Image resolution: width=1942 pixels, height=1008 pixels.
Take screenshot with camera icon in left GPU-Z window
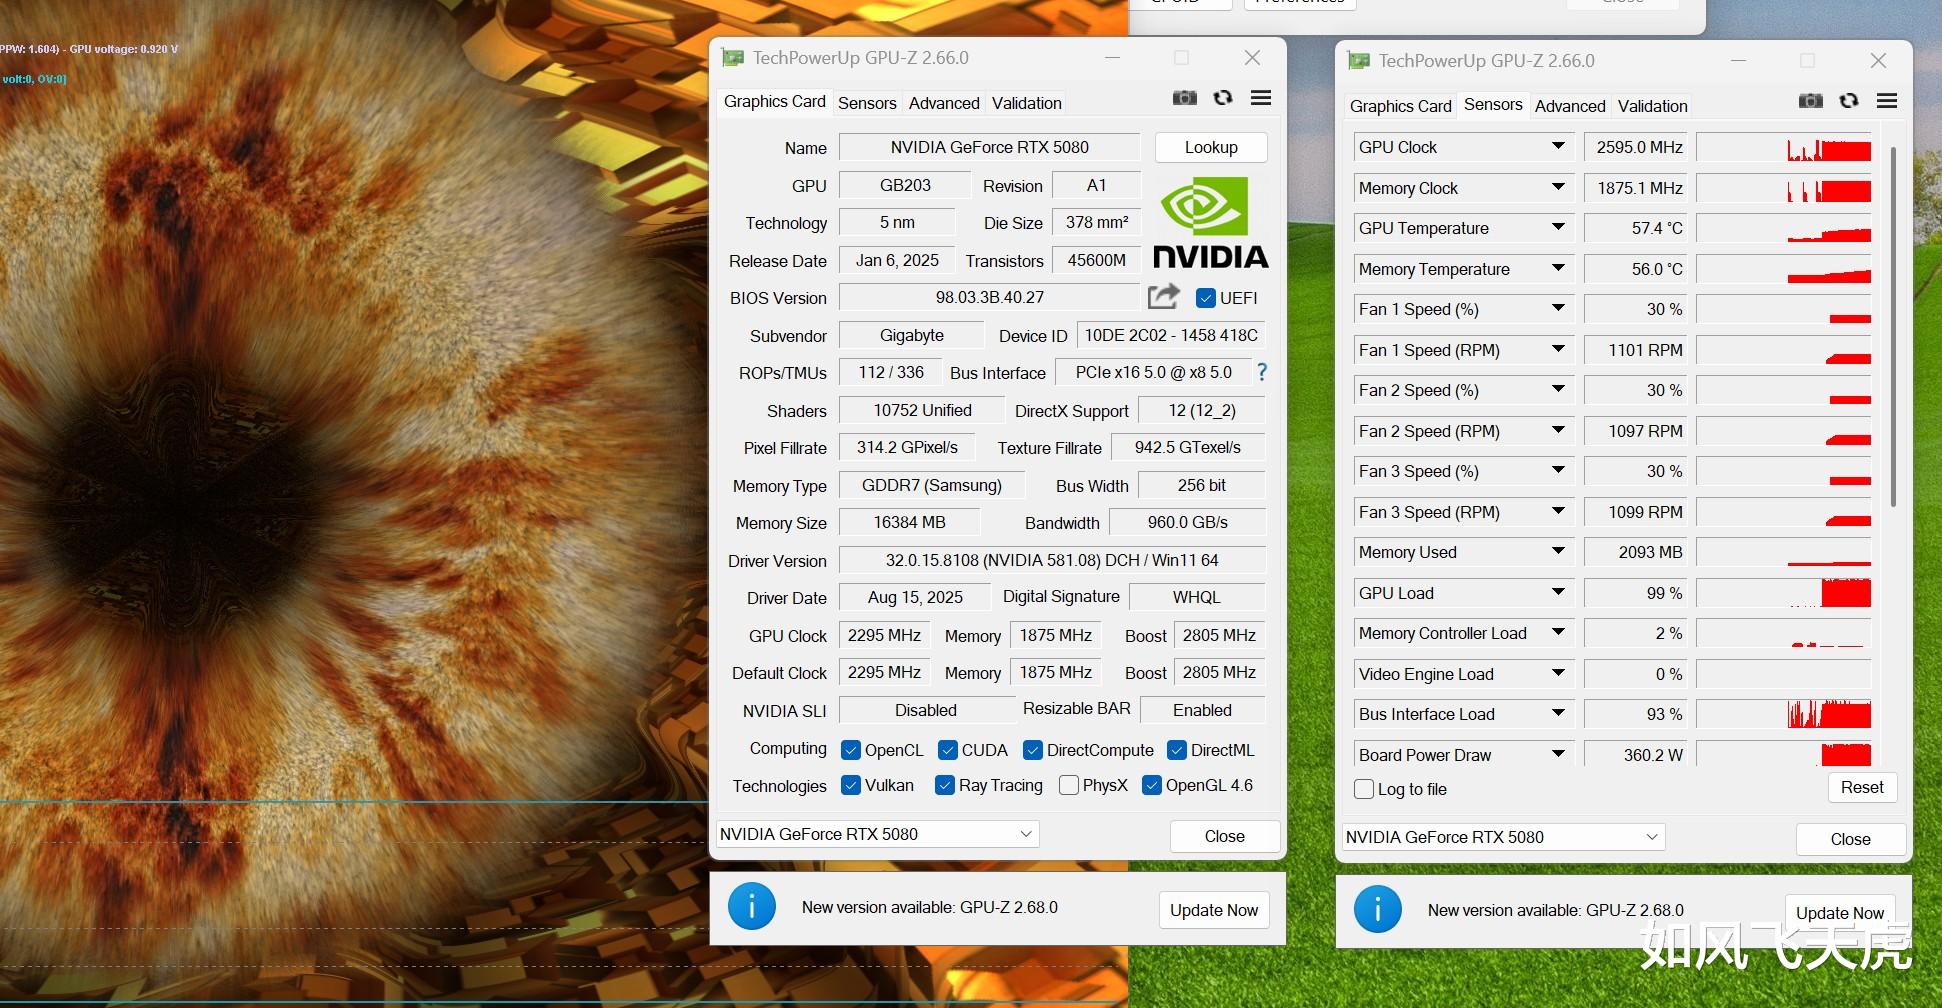point(1184,98)
